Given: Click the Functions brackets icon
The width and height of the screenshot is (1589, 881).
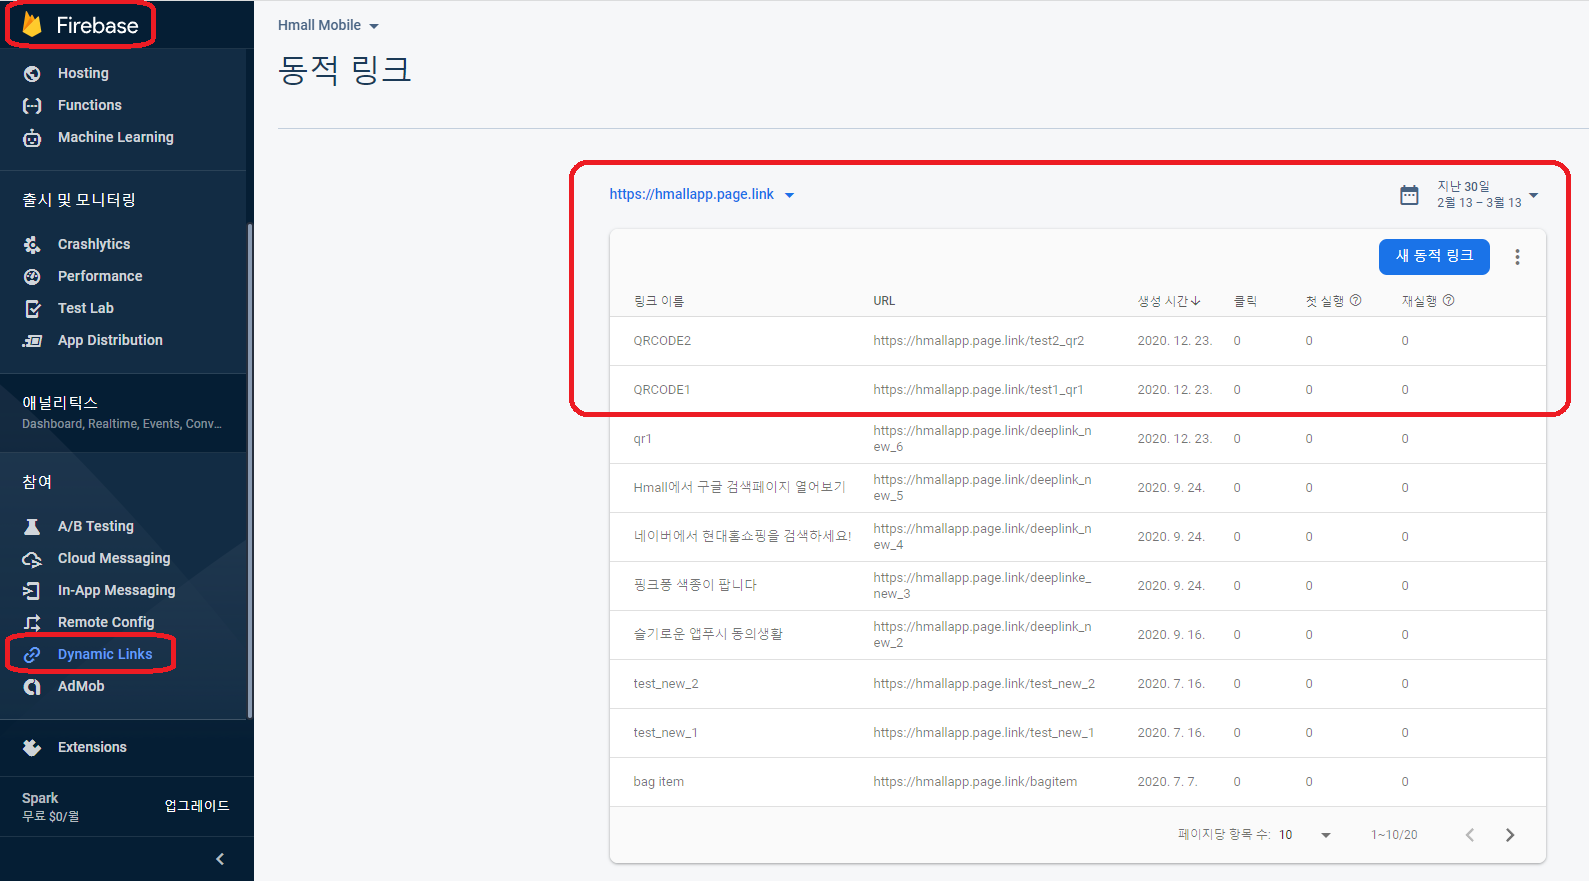Looking at the screenshot, I should click(x=32, y=105).
